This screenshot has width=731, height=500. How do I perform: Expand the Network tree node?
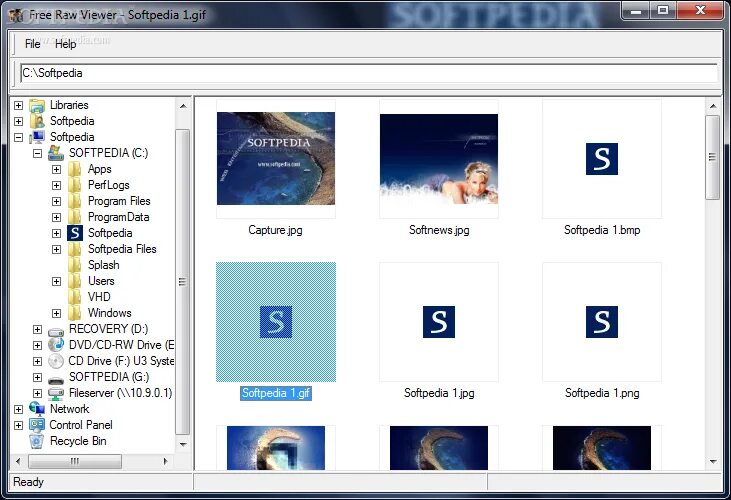[18, 409]
